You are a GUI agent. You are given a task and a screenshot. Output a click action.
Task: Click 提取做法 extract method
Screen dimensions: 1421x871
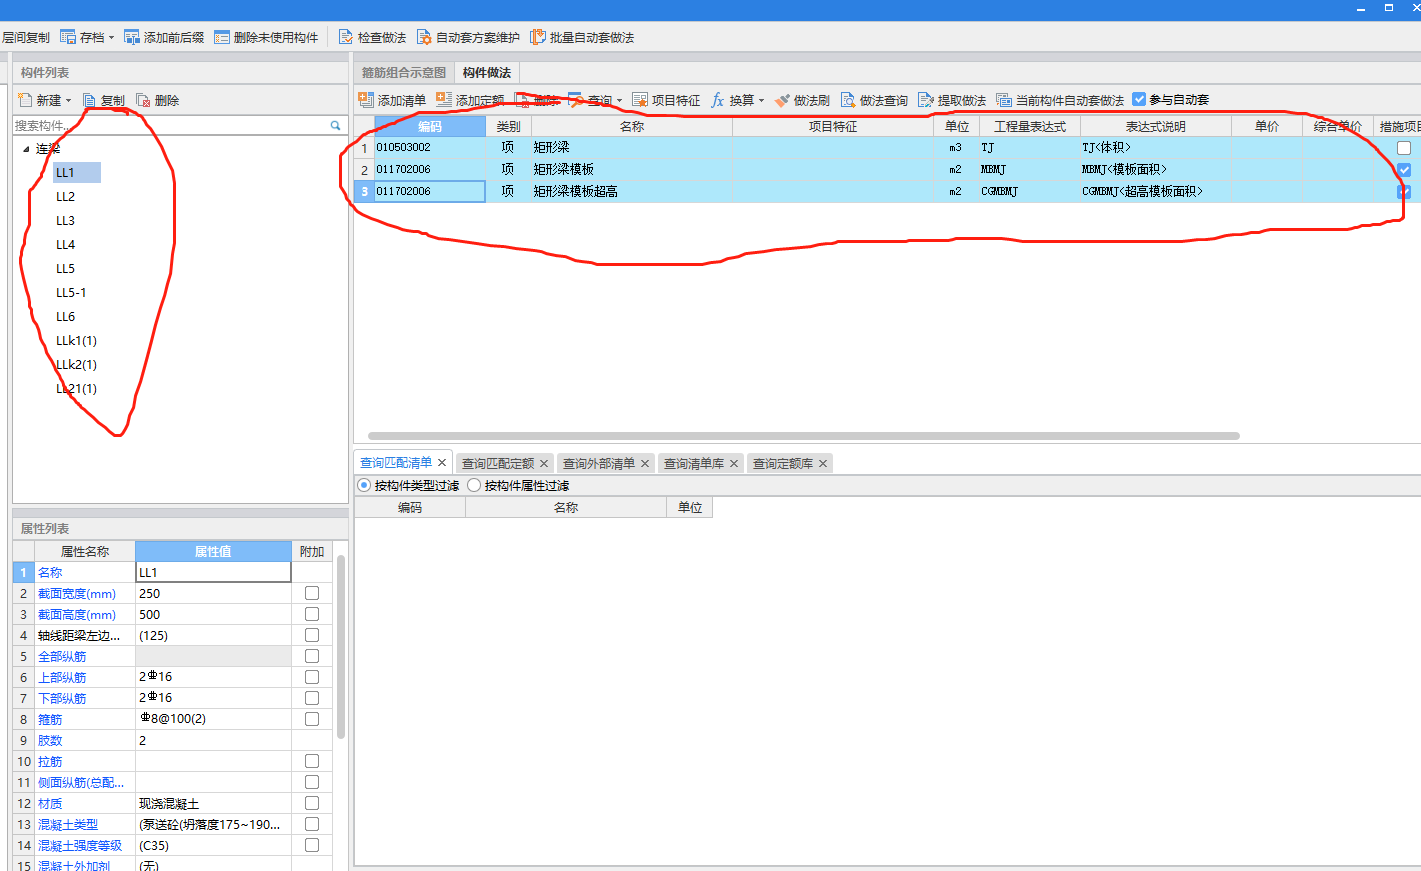click(x=952, y=100)
